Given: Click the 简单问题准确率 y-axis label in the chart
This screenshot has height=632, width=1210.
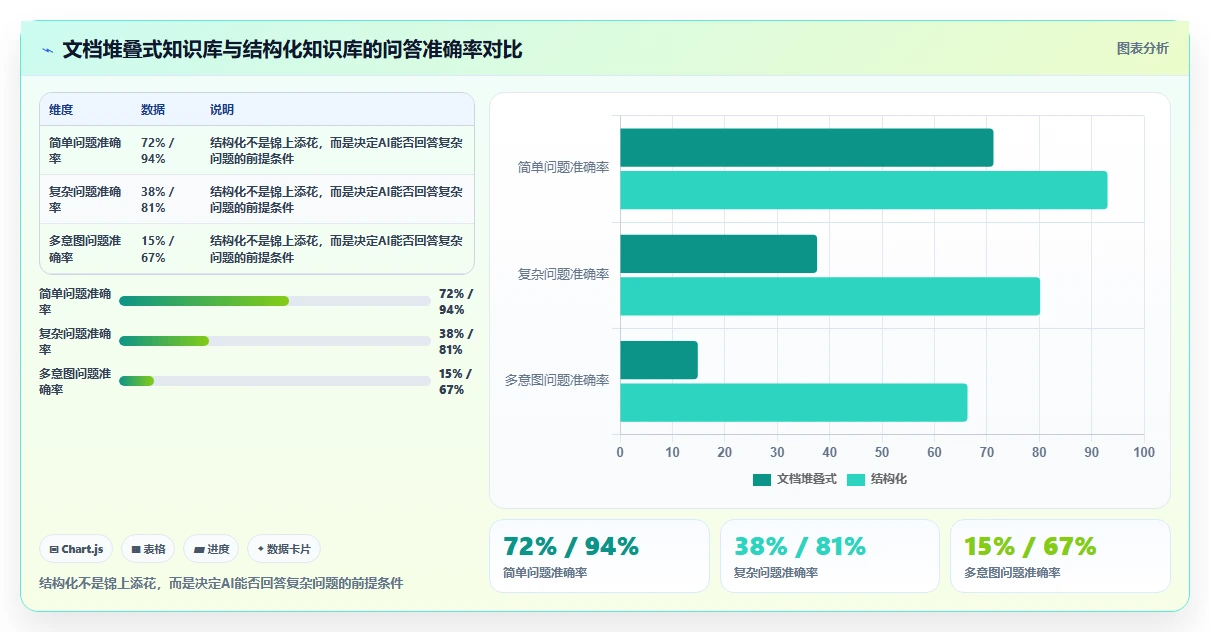Looking at the screenshot, I should [563, 168].
